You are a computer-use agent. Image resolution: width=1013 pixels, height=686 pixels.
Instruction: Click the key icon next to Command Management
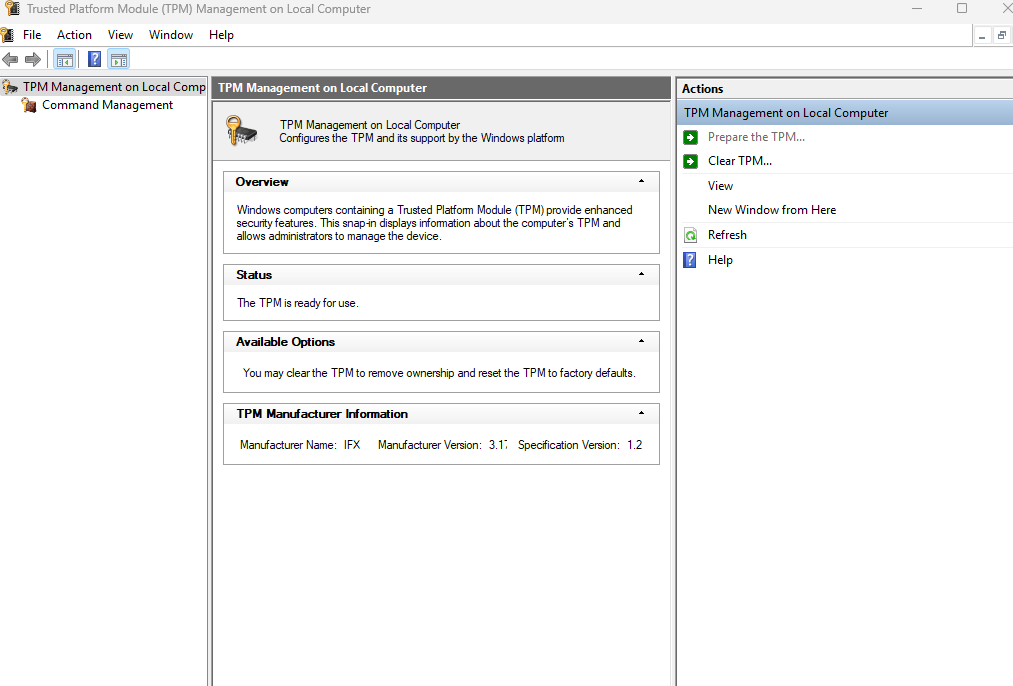(29, 105)
